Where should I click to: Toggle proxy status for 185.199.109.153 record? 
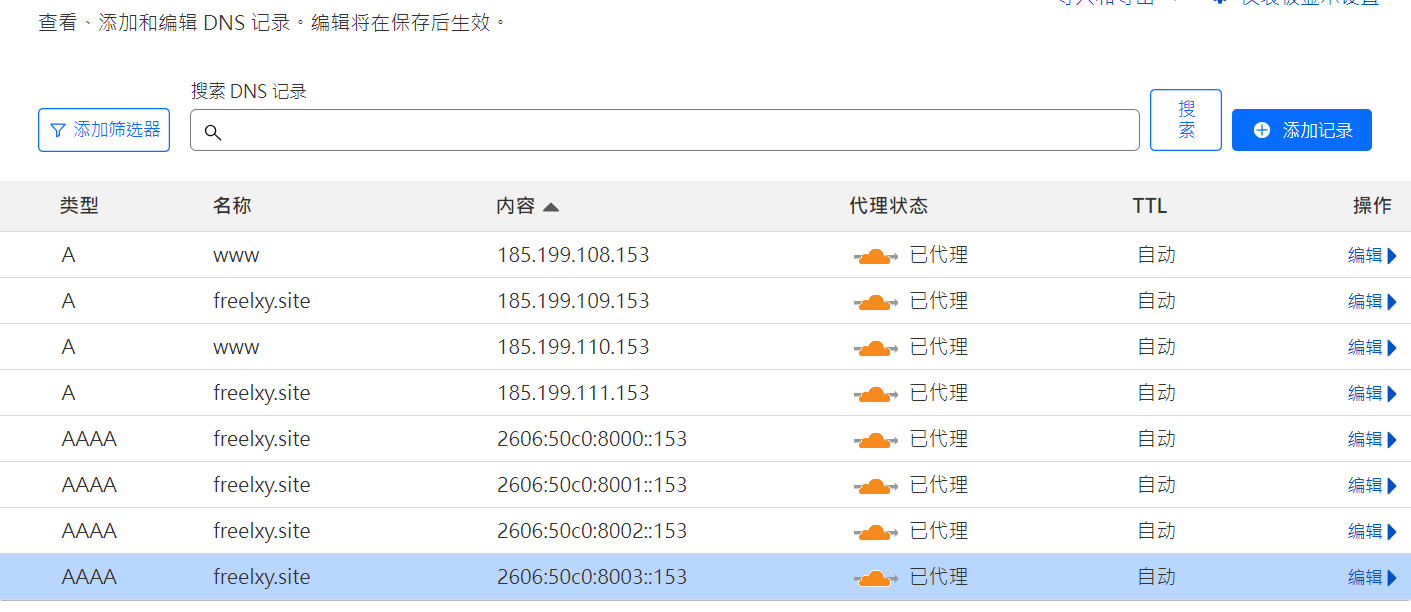pyautogui.click(x=875, y=301)
